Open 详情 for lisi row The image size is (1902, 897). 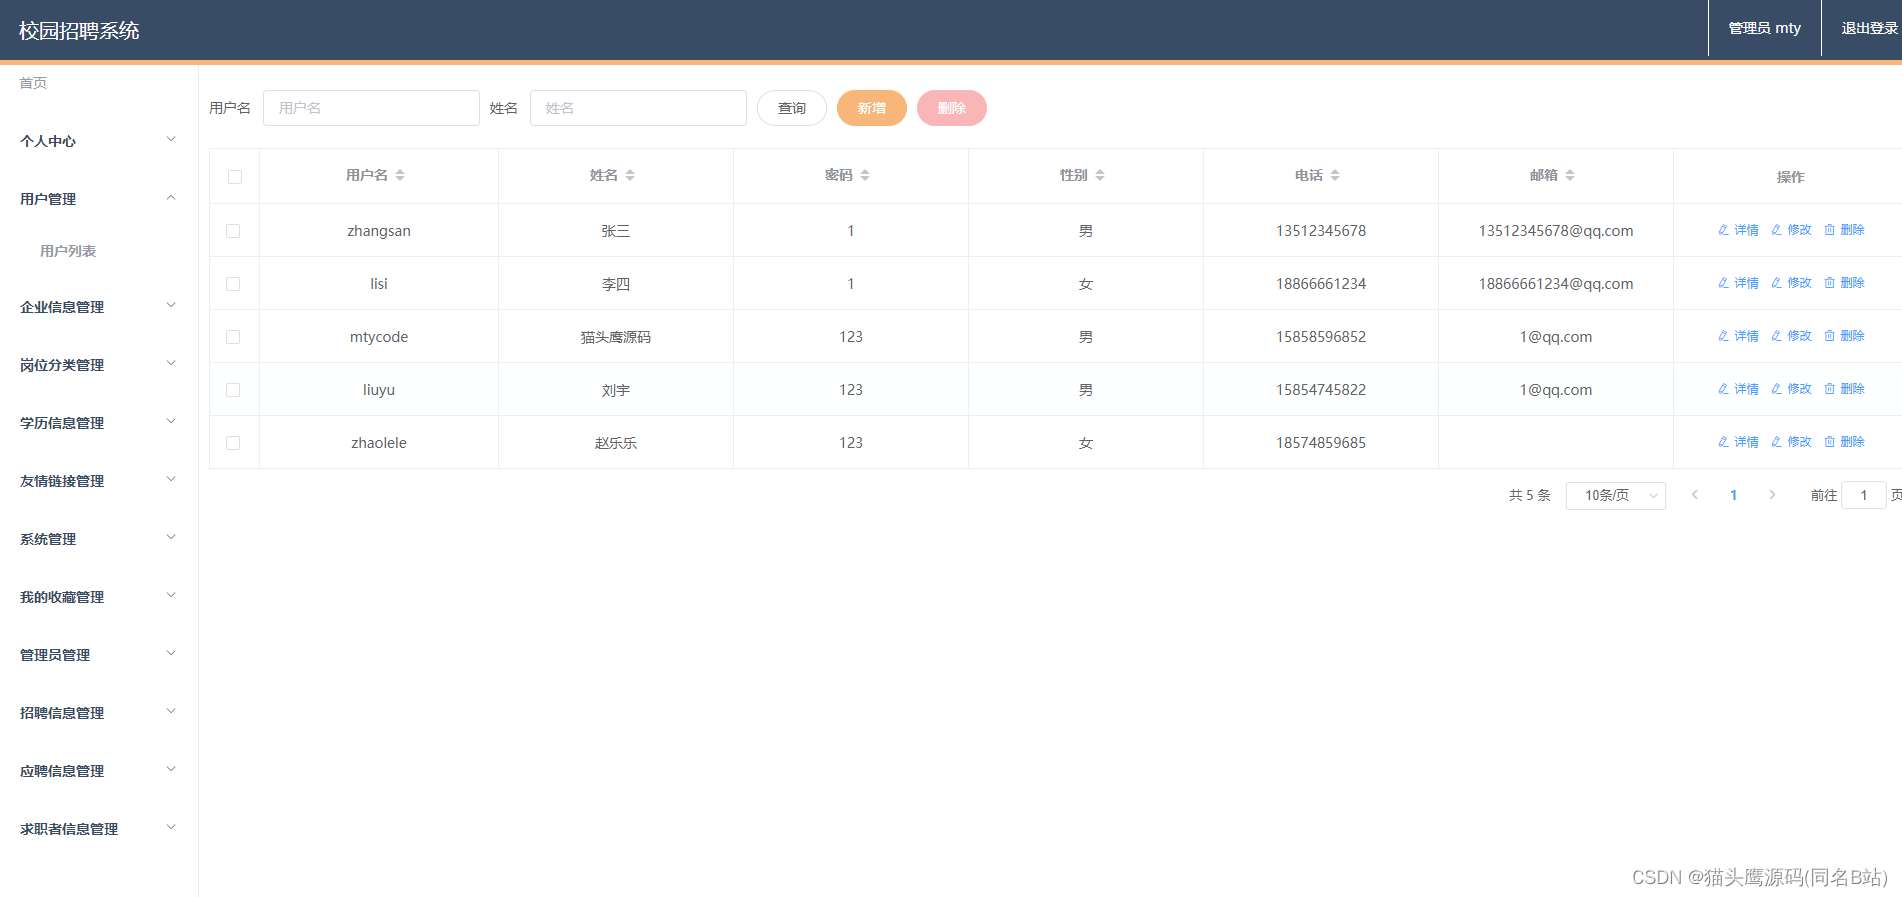1738,283
